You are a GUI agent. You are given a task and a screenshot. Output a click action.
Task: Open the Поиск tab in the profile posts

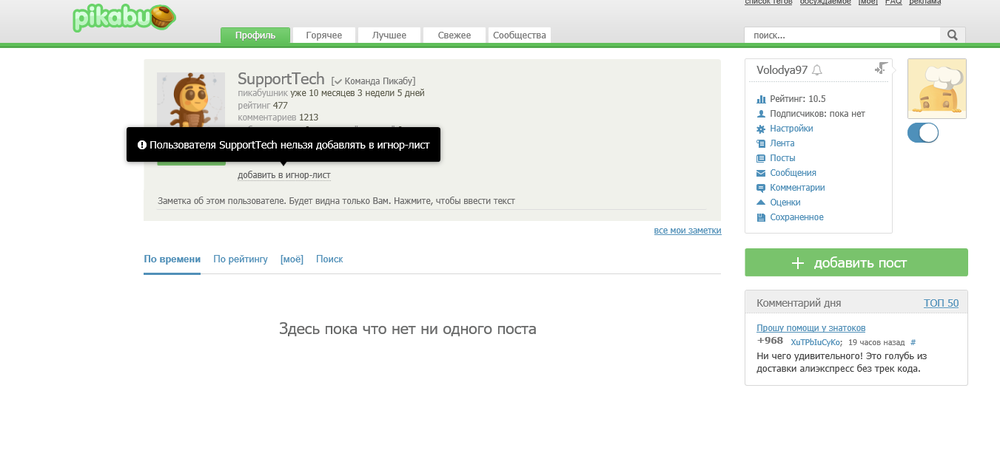tap(329, 259)
